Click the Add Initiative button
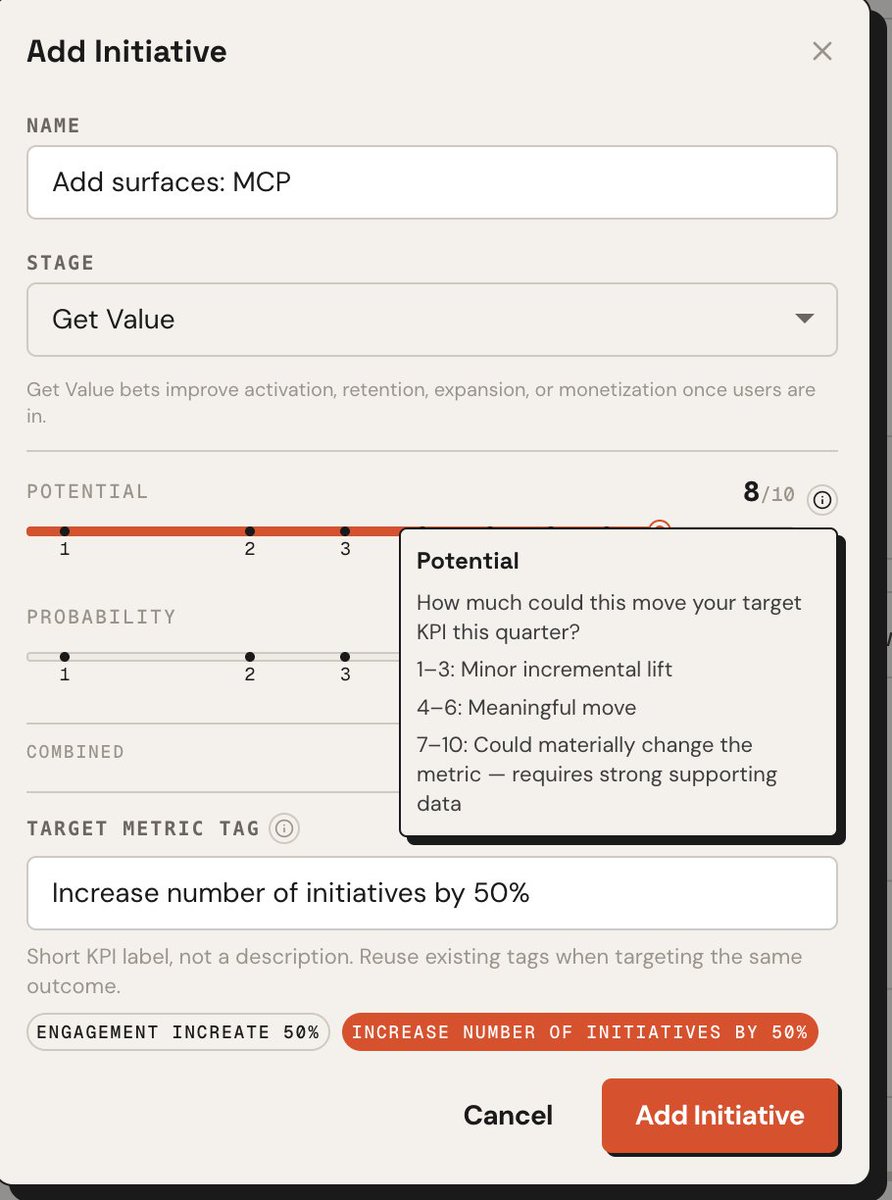The image size is (892, 1200). coord(719,1115)
